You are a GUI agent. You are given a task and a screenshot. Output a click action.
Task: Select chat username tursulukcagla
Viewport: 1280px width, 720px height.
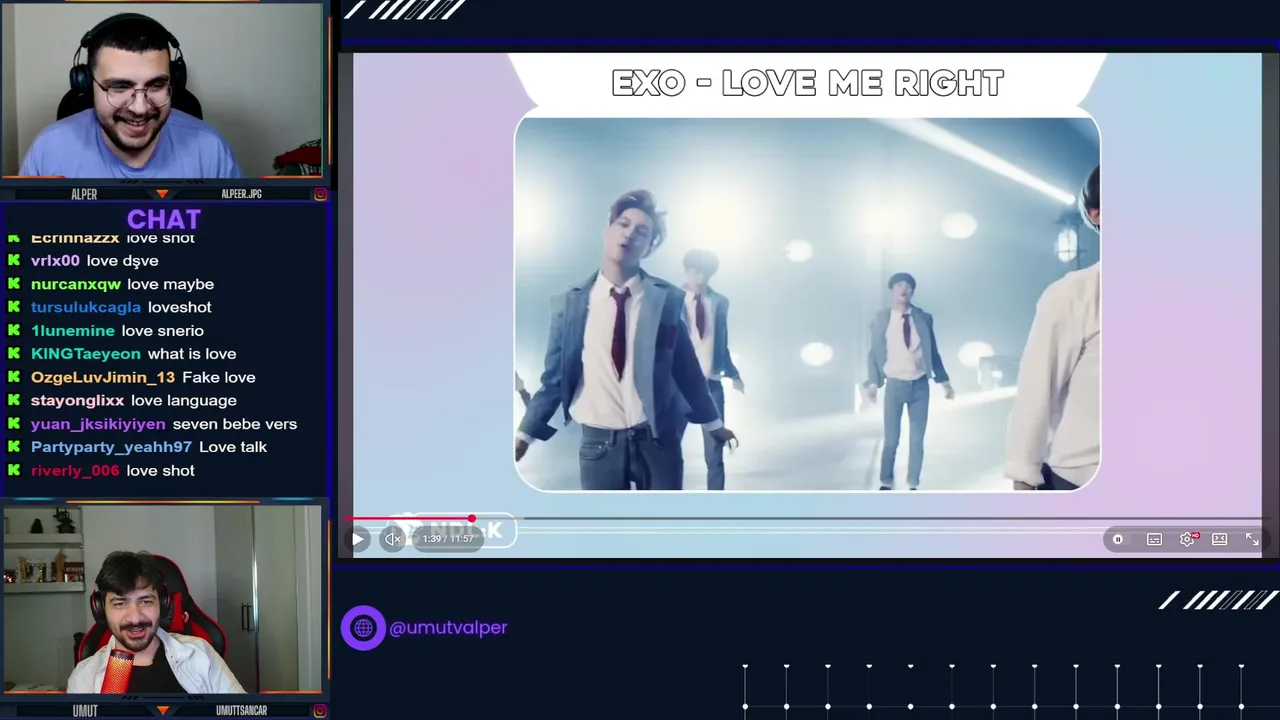pyautogui.click(x=86, y=307)
